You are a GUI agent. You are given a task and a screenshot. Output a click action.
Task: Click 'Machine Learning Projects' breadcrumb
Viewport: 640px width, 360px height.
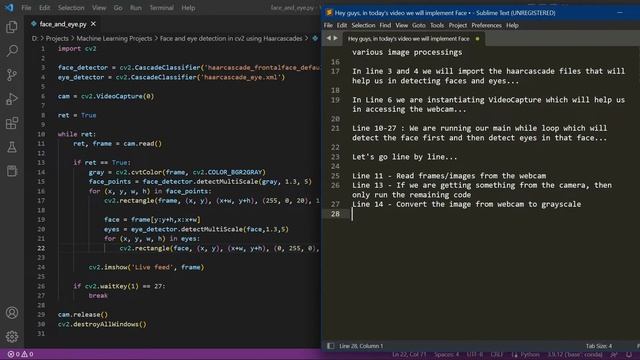114,38
